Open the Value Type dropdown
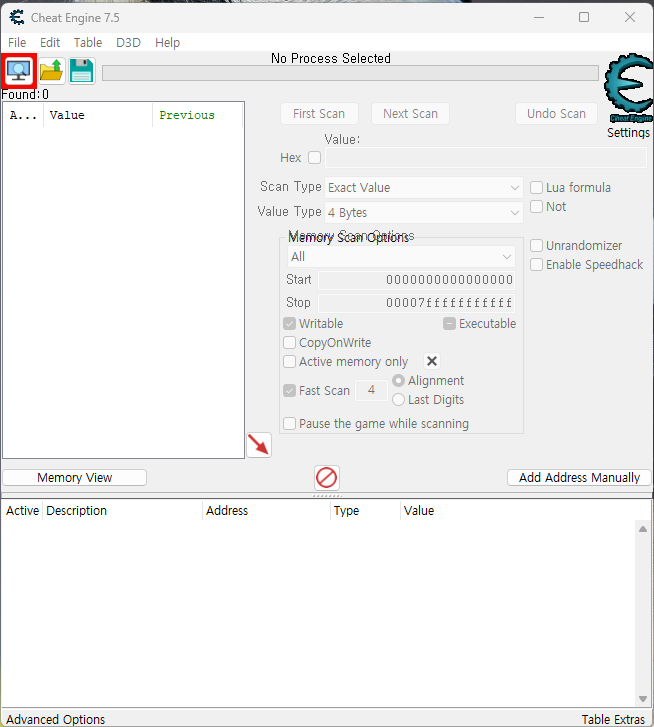 [424, 212]
